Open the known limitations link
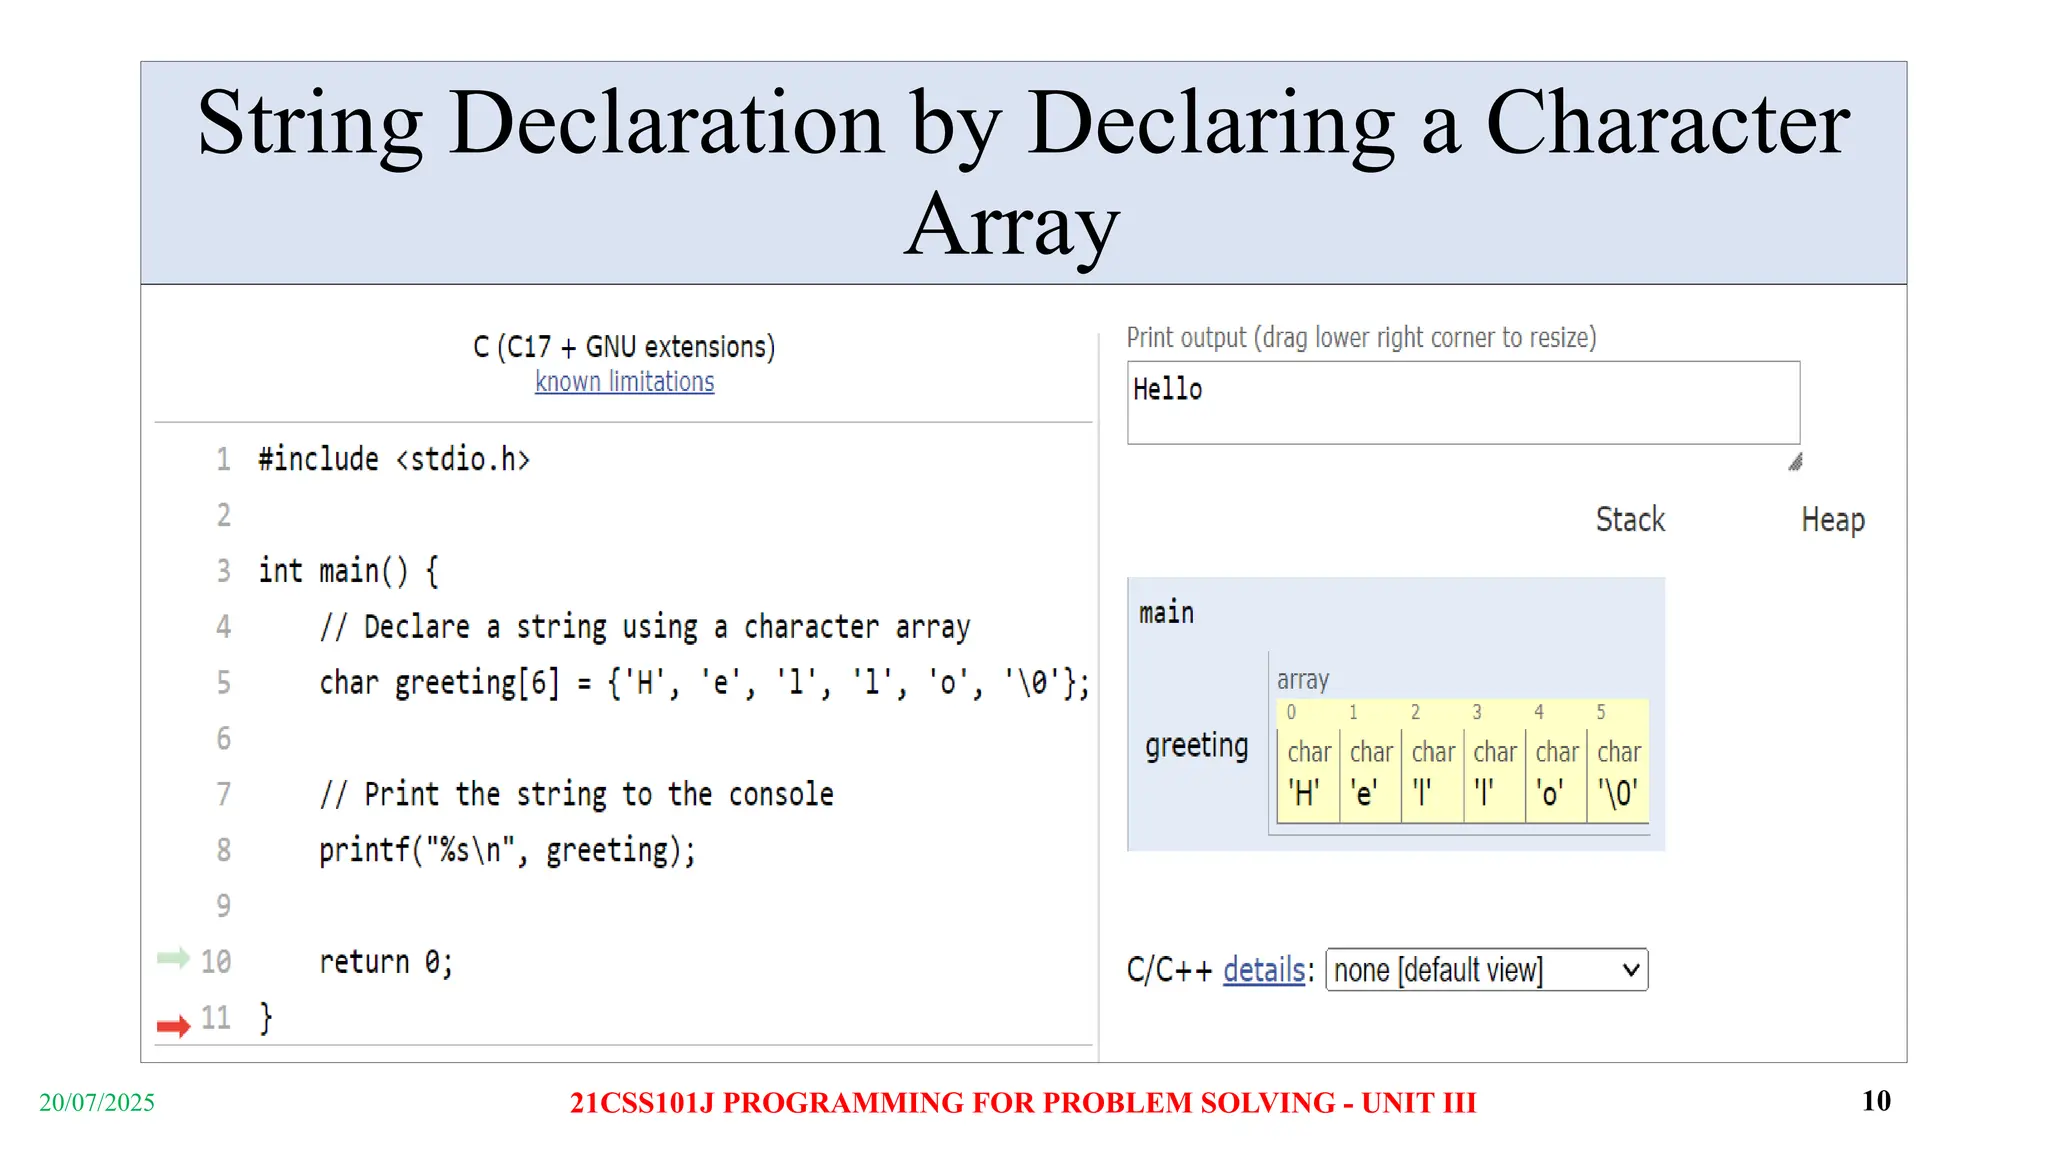 click(x=624, y=382)
